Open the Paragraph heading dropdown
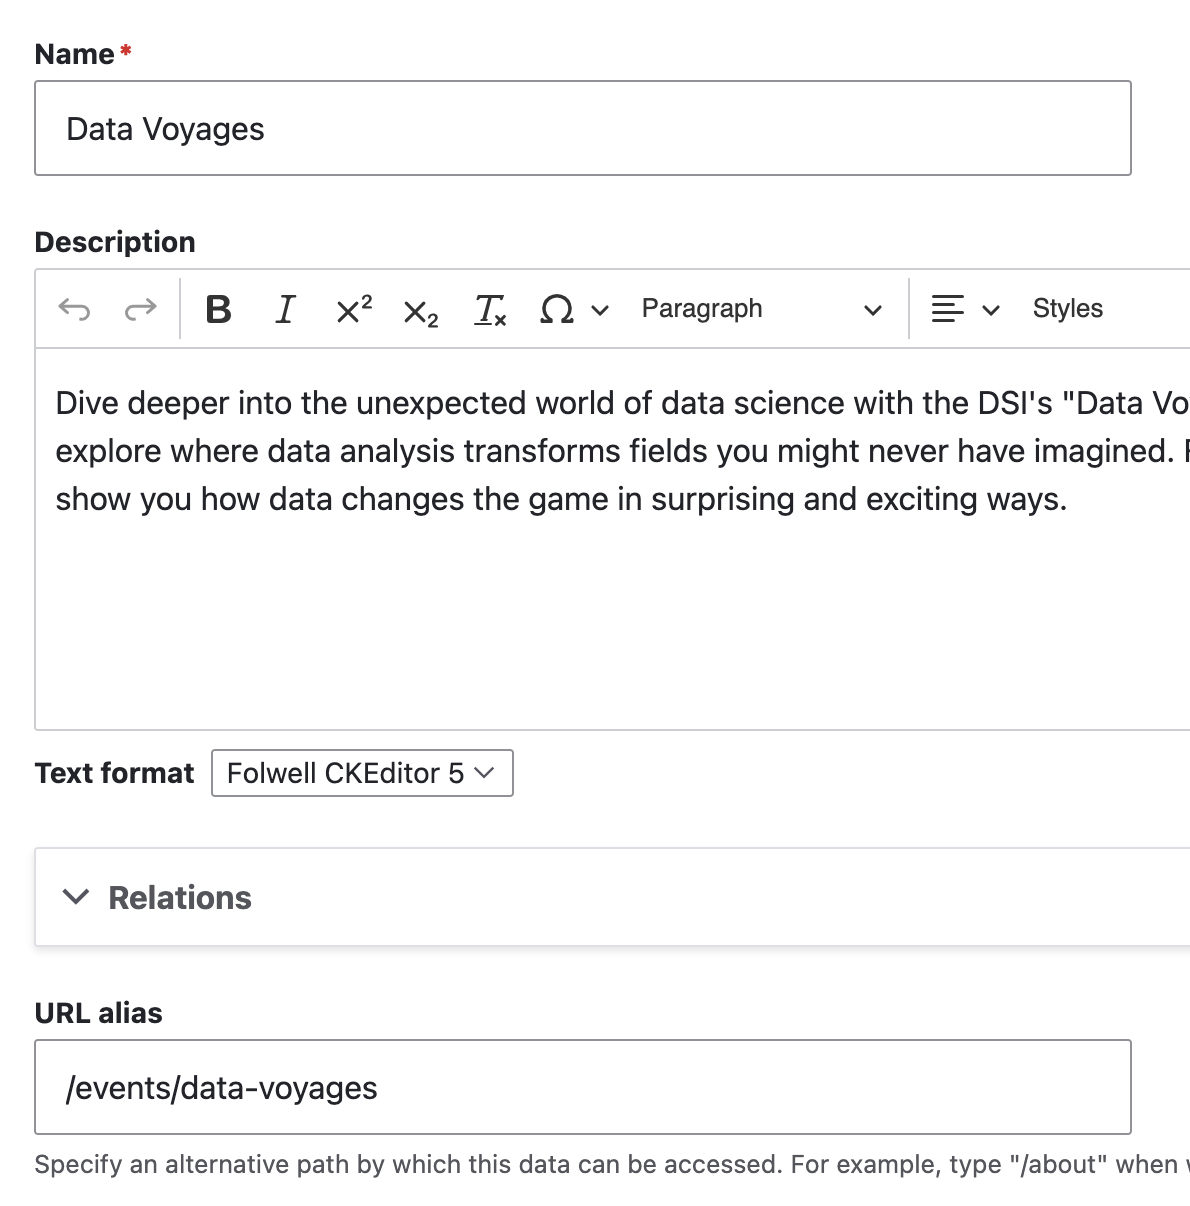Viewport: 1190px width, 1206px height. [761, 309]
